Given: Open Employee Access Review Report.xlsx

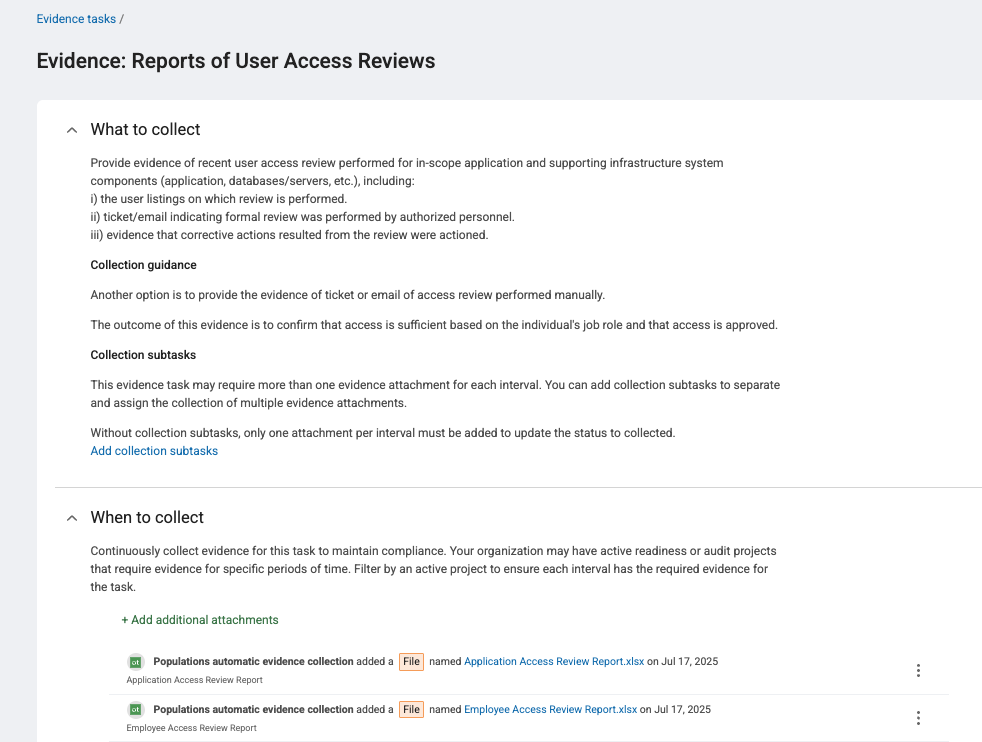Looking at the screenshot, I should (x=550, y=709).
